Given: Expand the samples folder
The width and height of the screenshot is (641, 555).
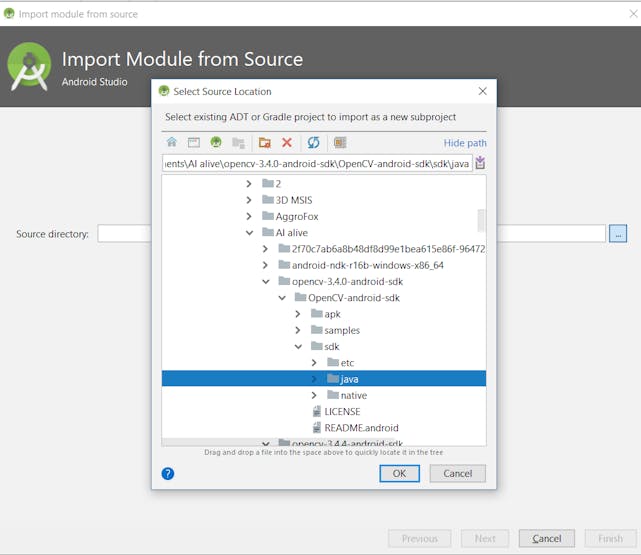Looking at the screenshot, I should click(x=298, y=330).
